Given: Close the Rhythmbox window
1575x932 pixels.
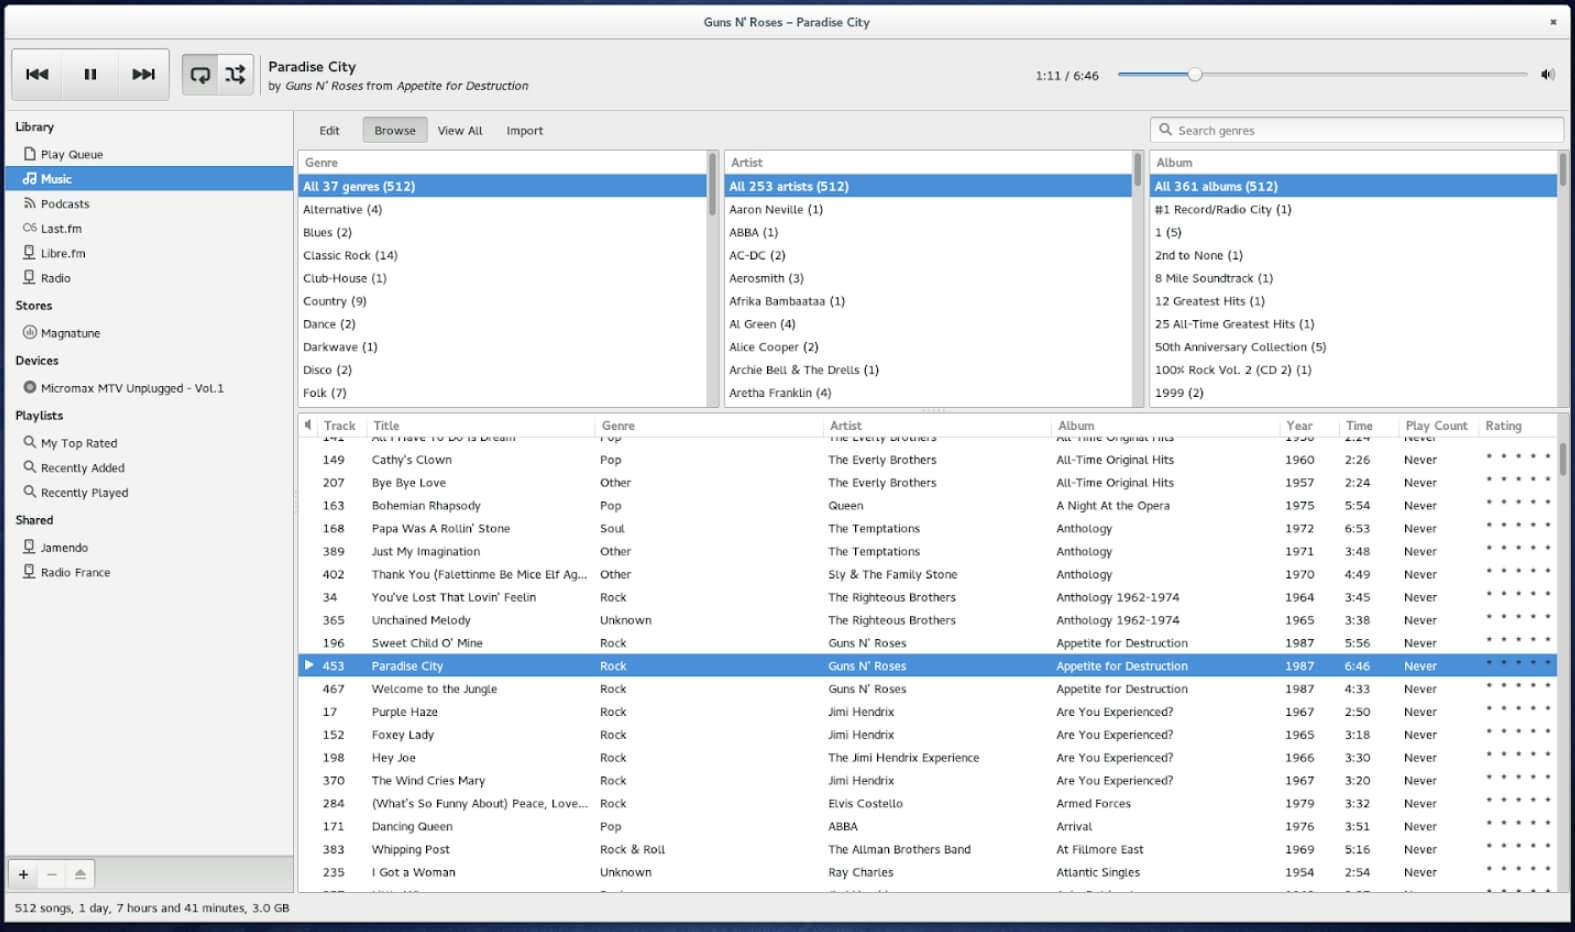Looking at the screenshot, I should (x=1553, y=22).
